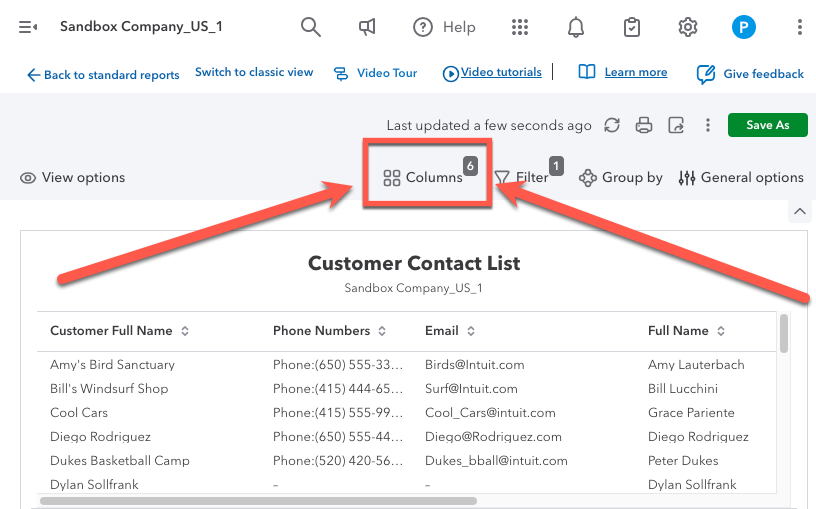Toggle the left navigation menu
This screenshot has height=509, width=816.
[28, 27]
